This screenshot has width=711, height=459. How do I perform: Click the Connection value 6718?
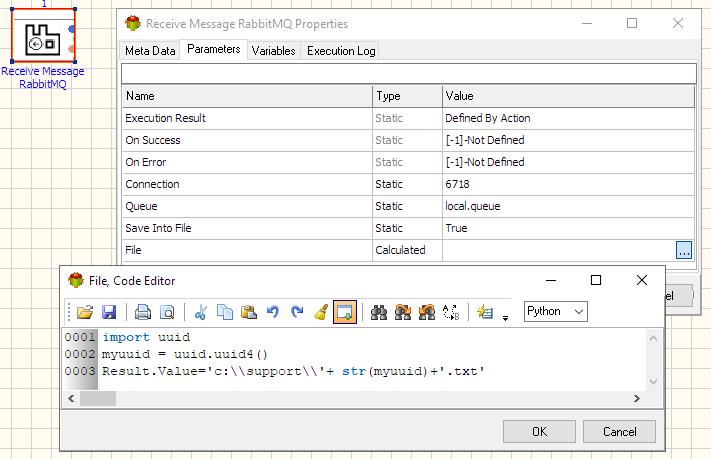point(457,184)
